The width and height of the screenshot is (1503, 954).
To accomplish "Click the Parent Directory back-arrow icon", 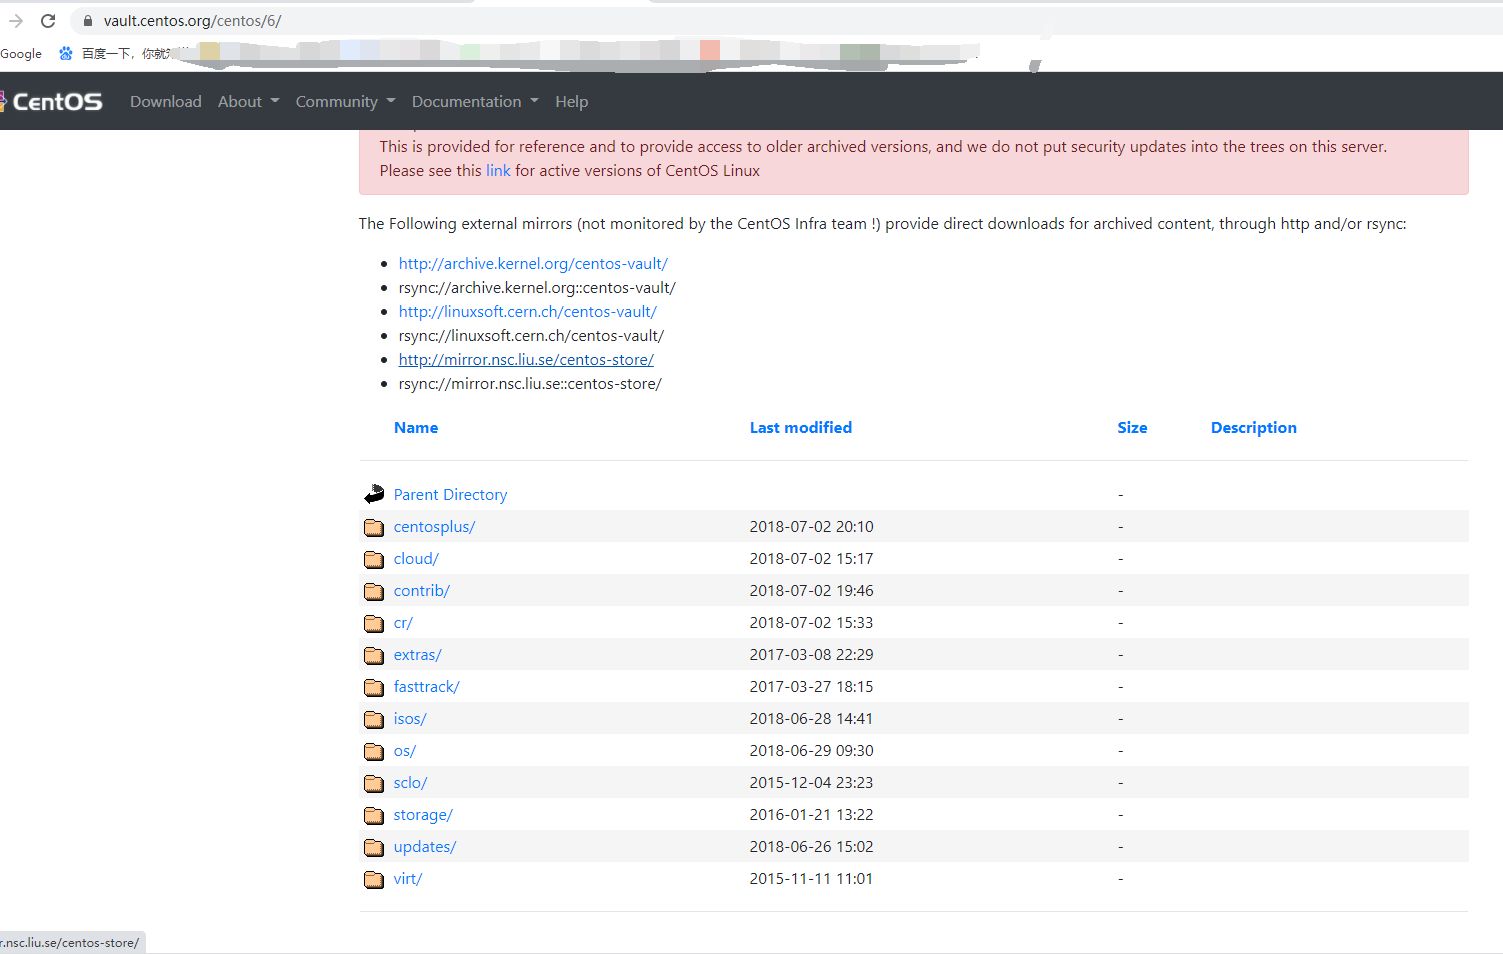I will [374, 494].
